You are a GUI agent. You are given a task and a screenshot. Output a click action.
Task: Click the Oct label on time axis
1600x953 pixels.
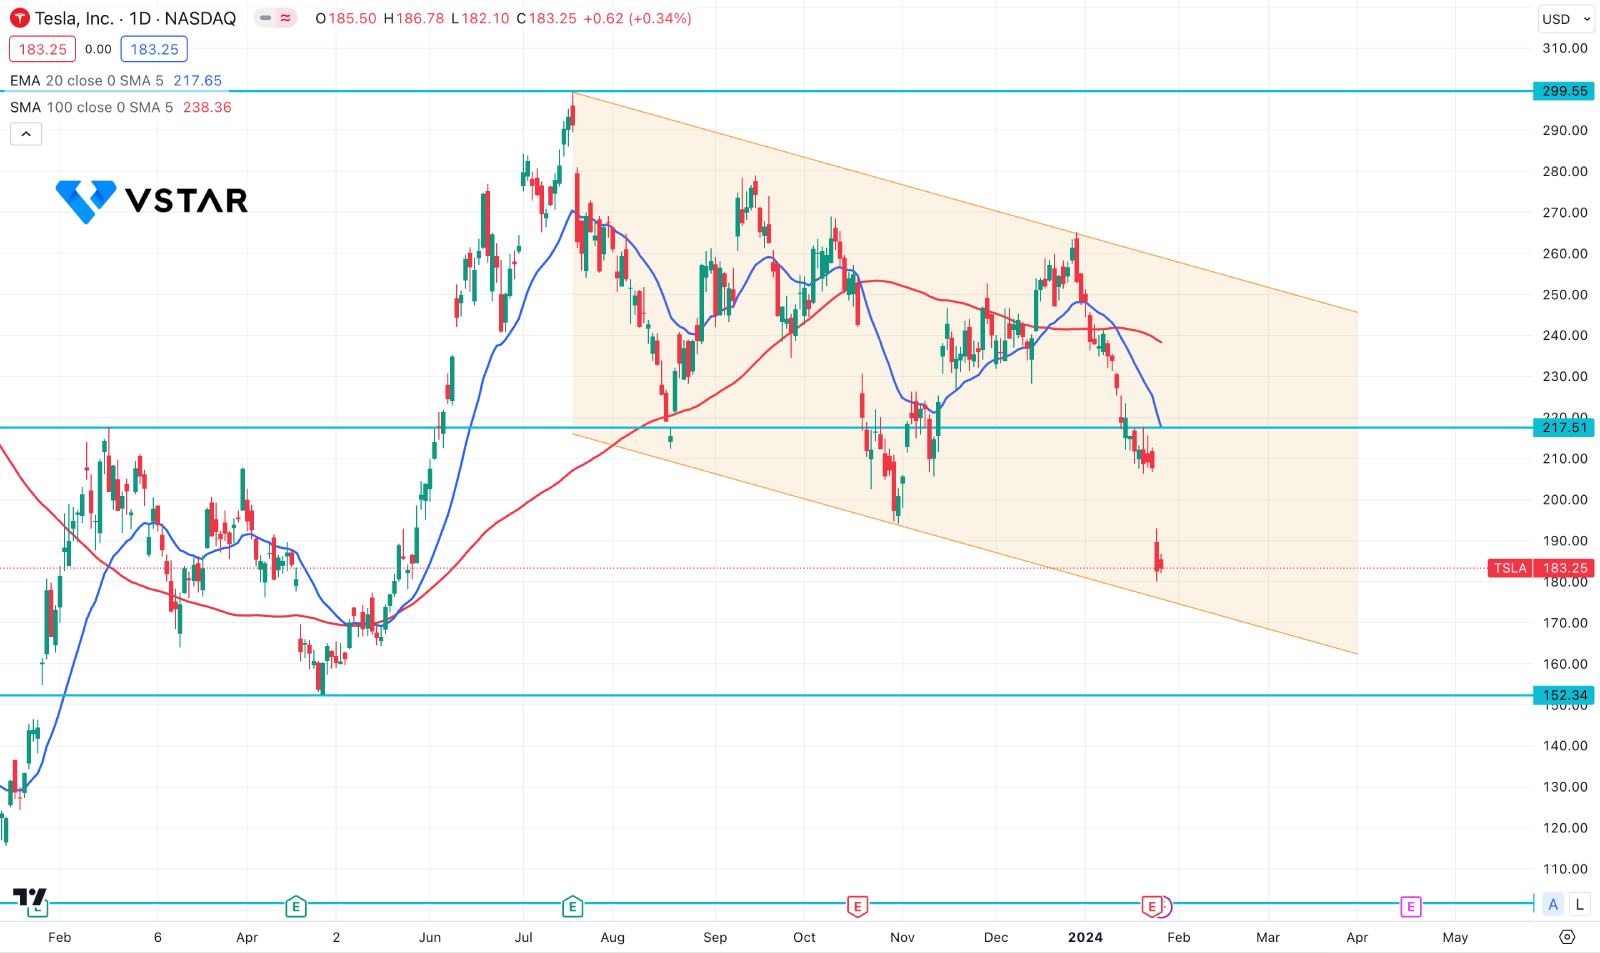(x=804, y=937)
